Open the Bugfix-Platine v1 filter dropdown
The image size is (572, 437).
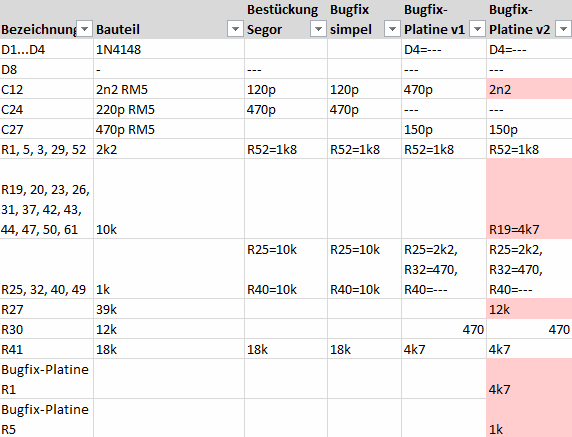pyautogui.click(x=478, y=29)
